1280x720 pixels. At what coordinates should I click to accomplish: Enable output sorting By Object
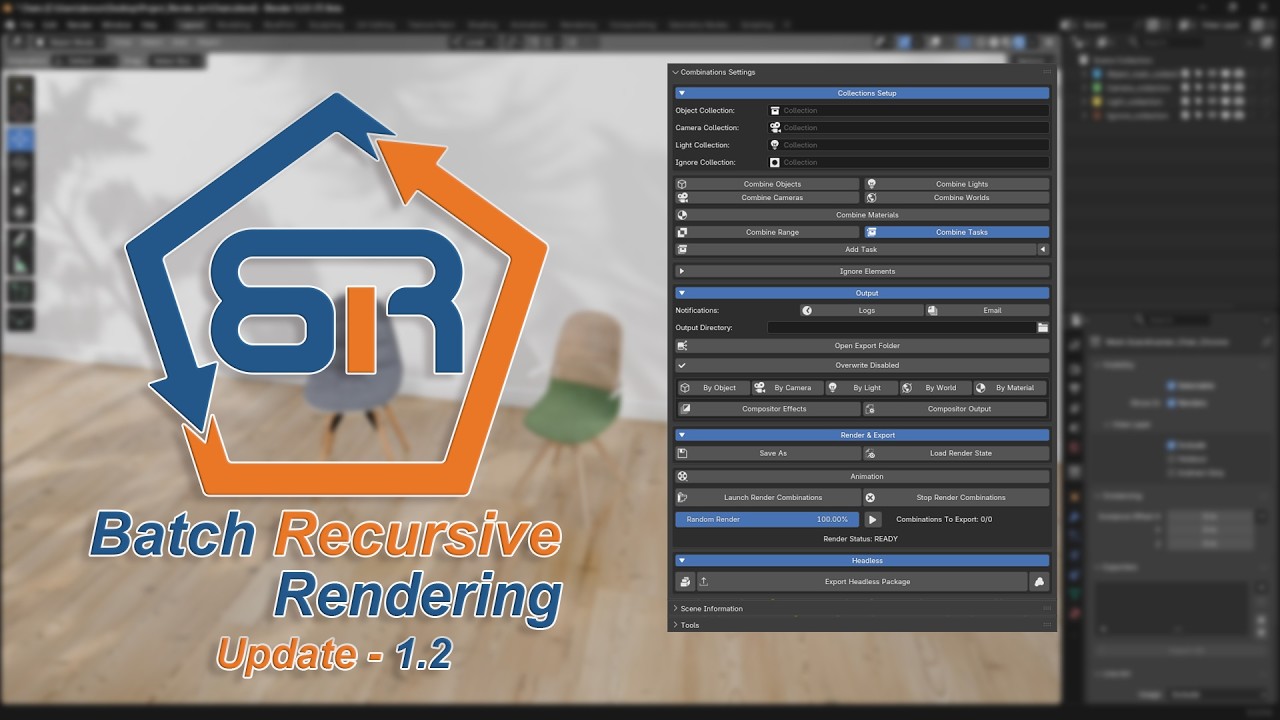712,388
